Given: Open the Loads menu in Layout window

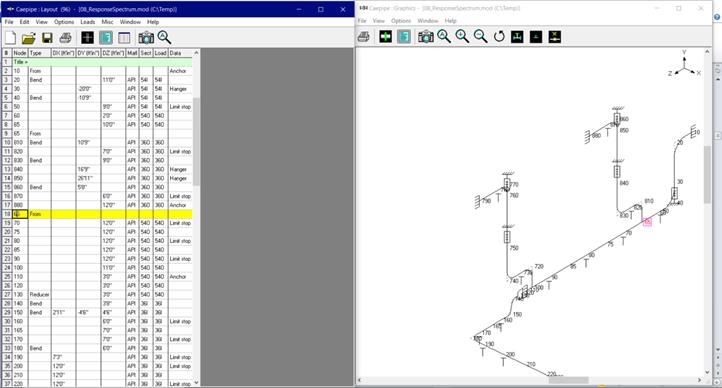Looking at the screenshot, I should [87, 22].
